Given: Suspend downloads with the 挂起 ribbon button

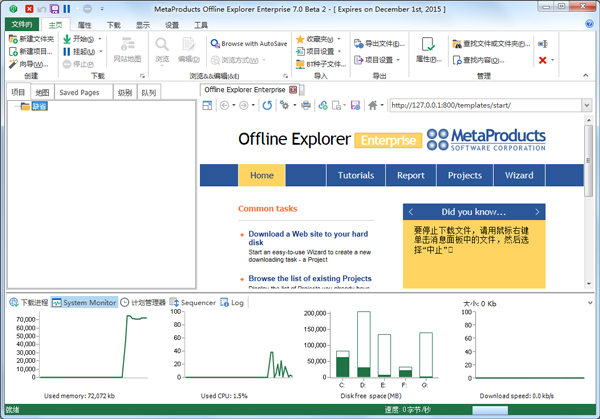Looking at the screenshot, I should [x=79, y=51].
